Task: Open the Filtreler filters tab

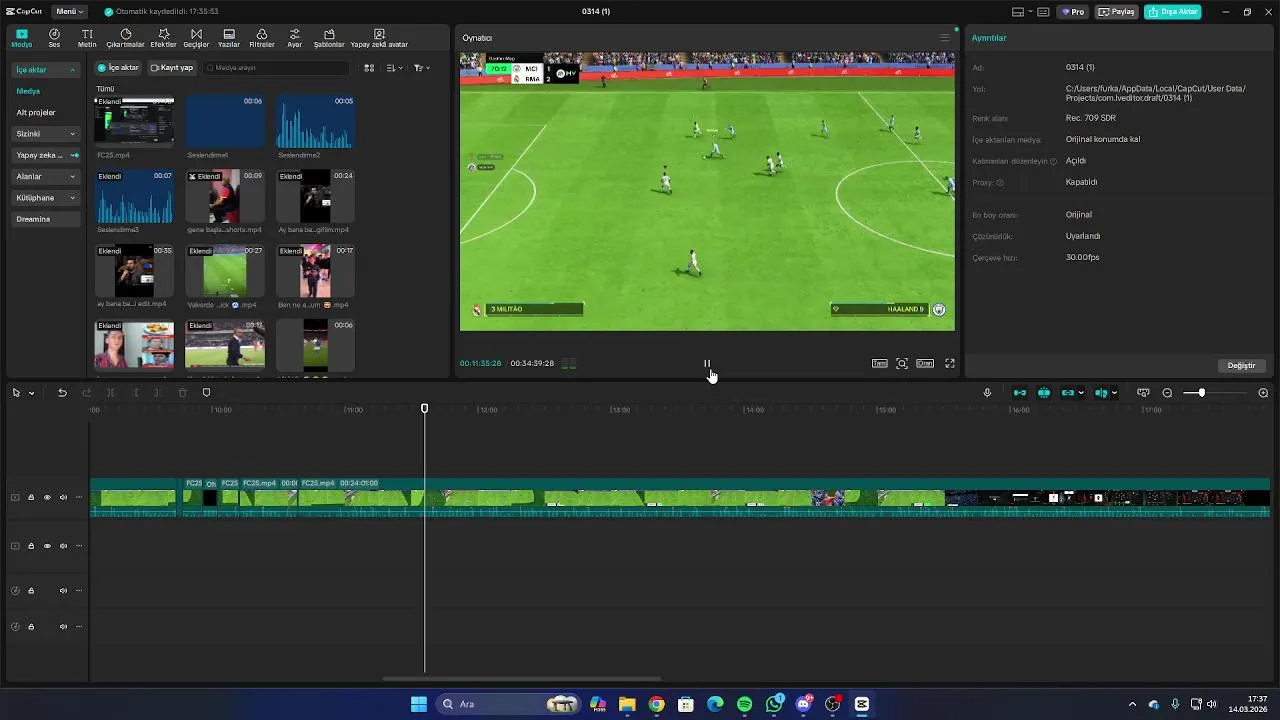Action: [x=261, y=38]
